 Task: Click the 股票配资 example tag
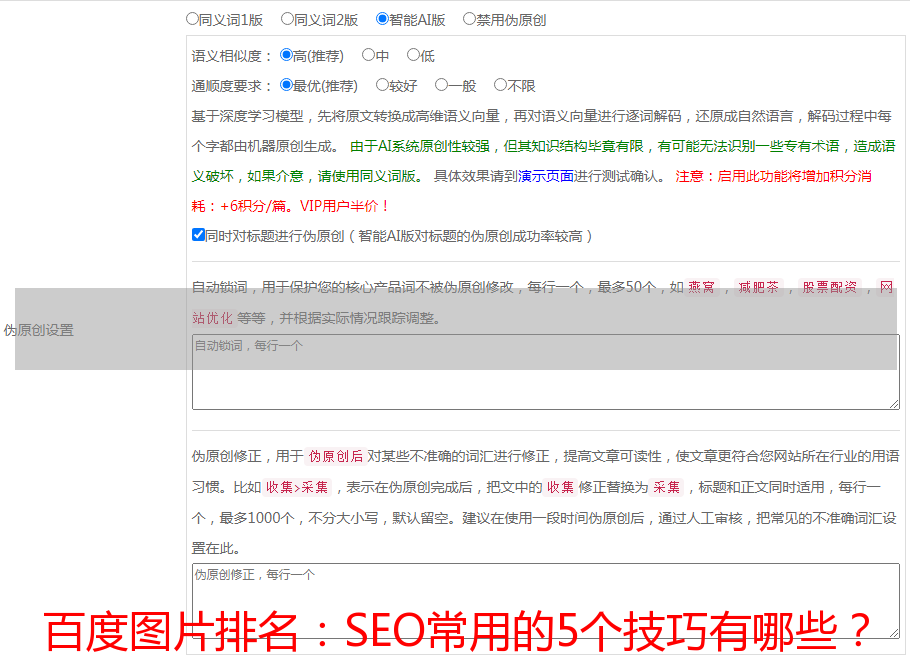(x=830, y=287)
